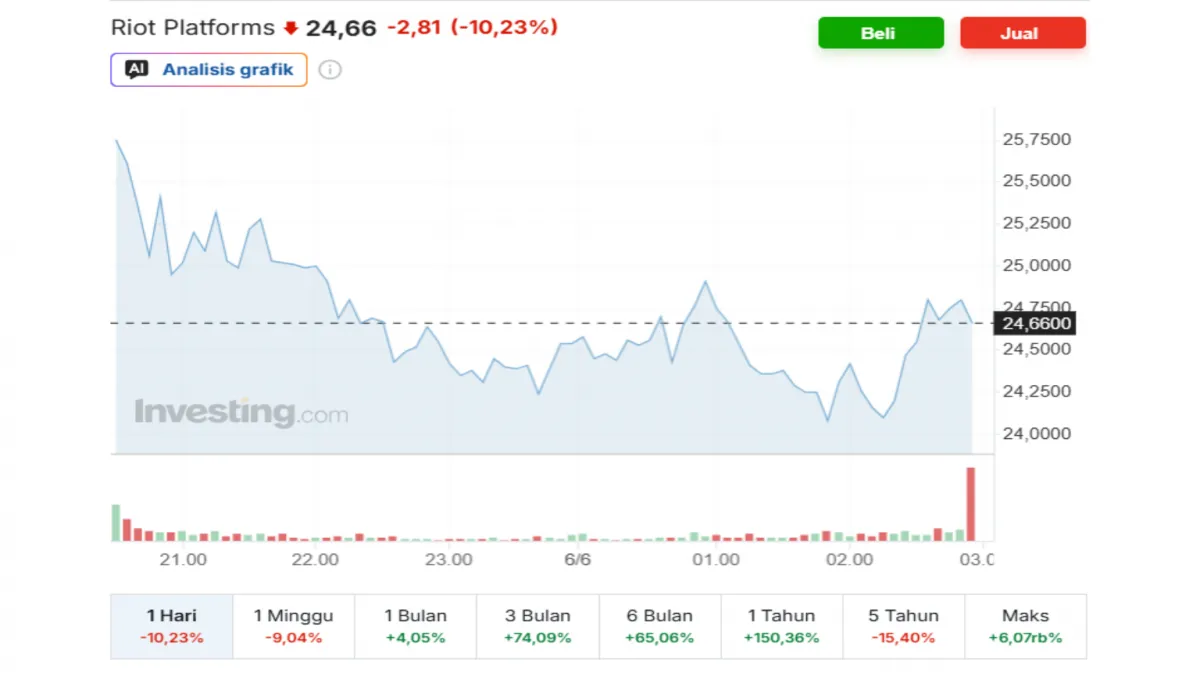
Task: Click the 25,2500 price axis label
Action: click(1036, 223)
